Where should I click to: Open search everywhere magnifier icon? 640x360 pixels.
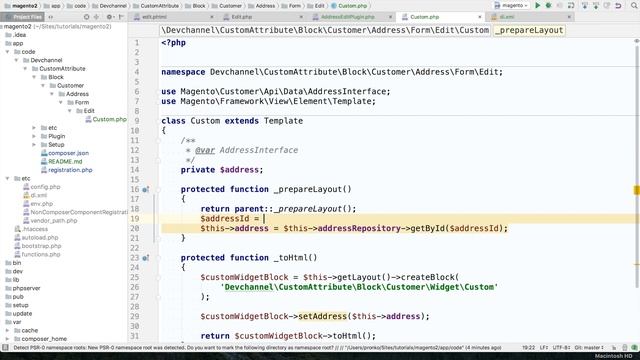tap(634, 6)
